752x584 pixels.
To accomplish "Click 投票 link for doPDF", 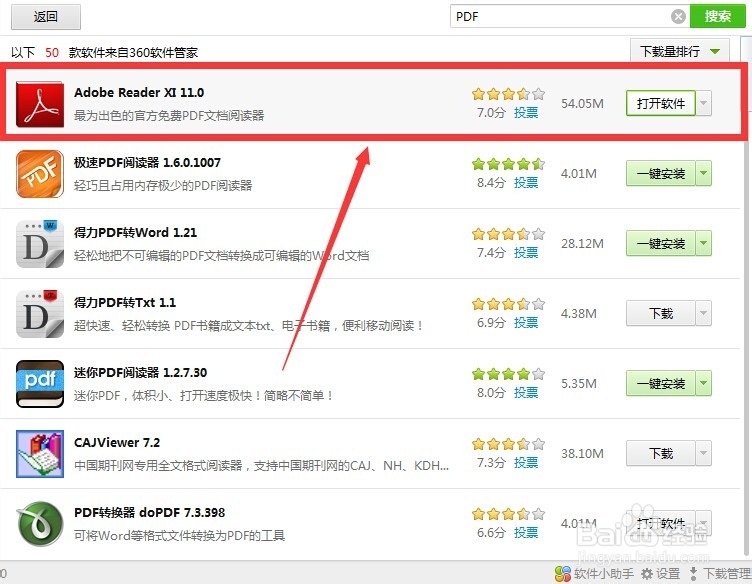I will [x=526, y=533].
